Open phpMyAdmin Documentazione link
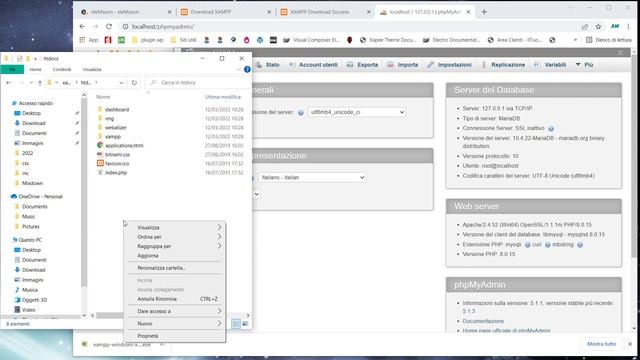 click(483, 321)
